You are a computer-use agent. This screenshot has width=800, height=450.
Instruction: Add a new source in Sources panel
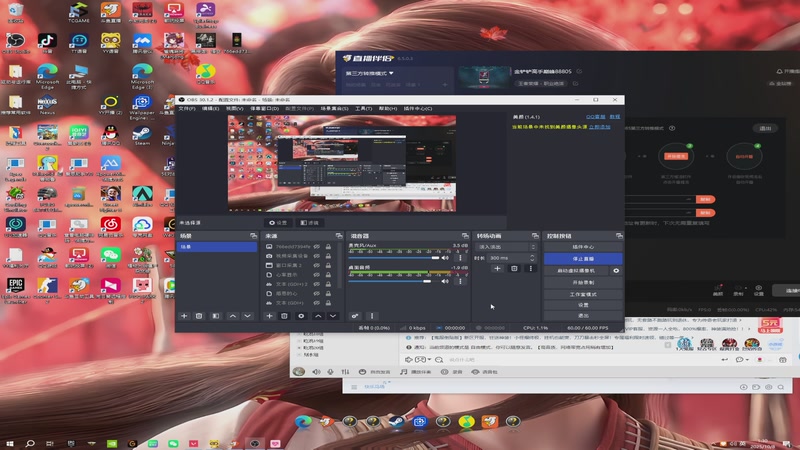click(x=269, y=316)
